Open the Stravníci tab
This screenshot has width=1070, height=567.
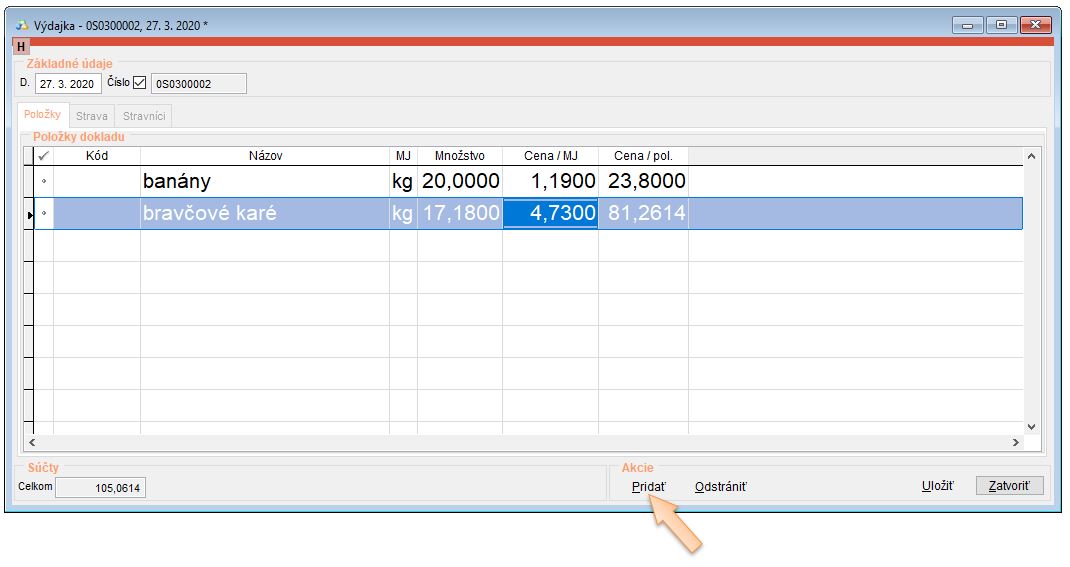[x=144, y=116]
